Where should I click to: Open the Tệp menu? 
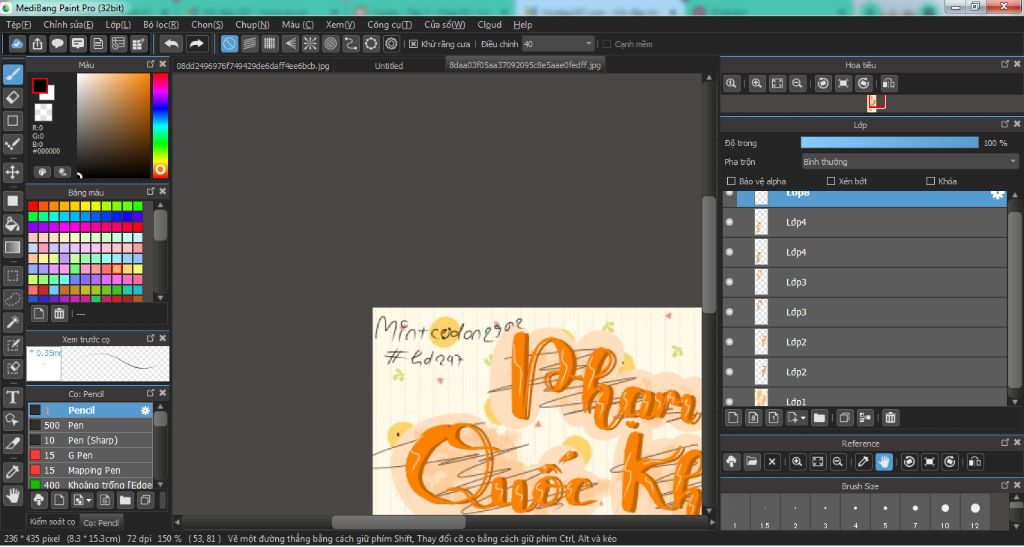pos(18,25)
